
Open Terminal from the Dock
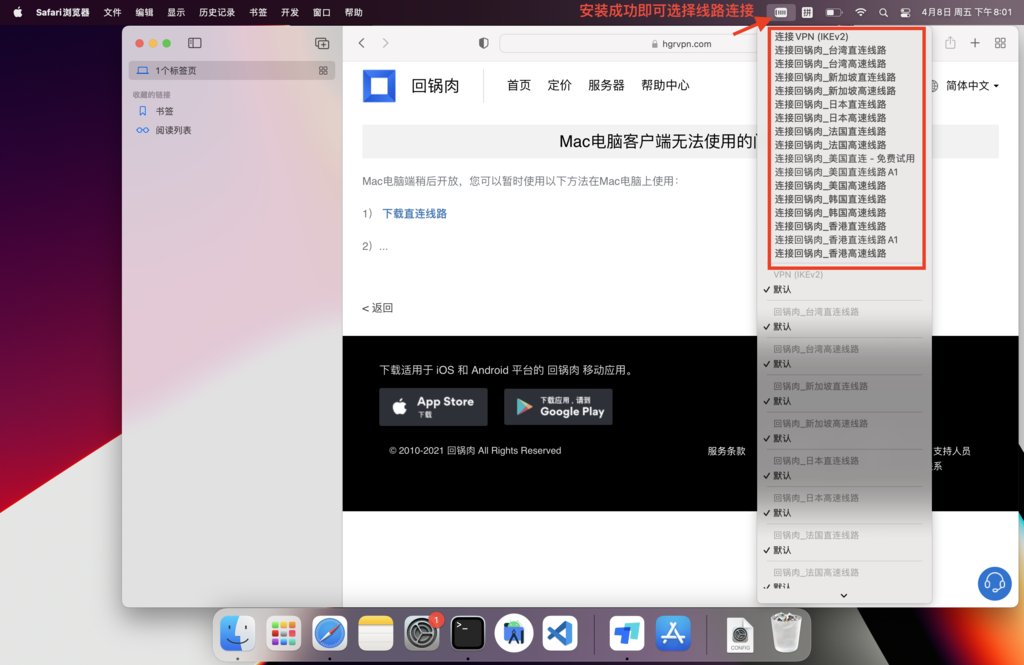[468, 633]
